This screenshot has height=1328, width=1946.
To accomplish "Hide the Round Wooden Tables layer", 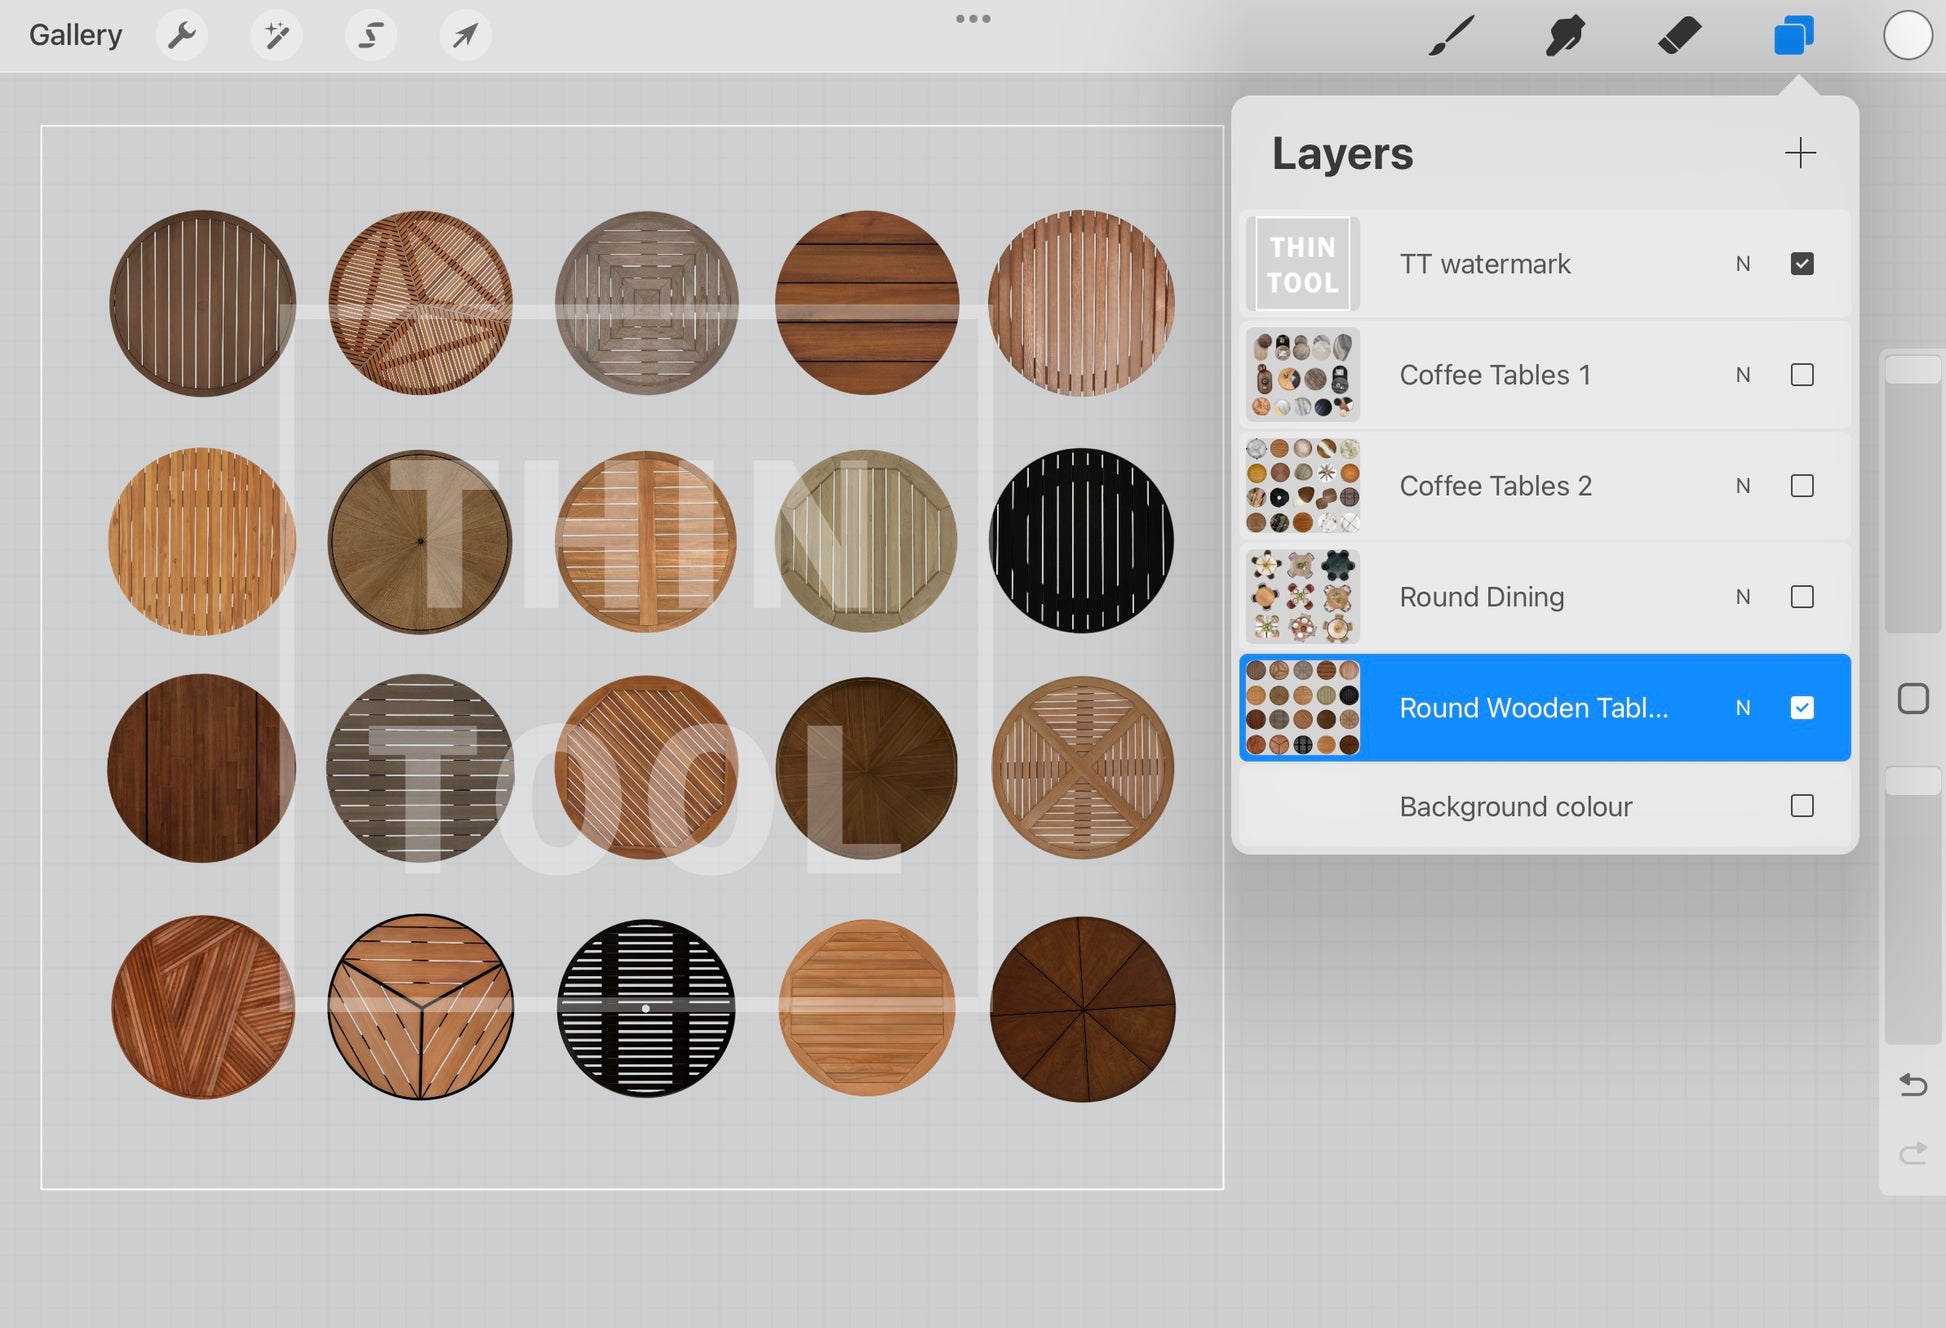I will click(1802, 708).
